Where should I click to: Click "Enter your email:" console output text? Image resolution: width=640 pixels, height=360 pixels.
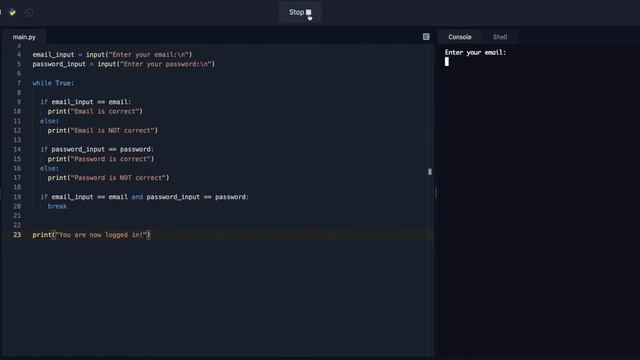coord(475,52)
